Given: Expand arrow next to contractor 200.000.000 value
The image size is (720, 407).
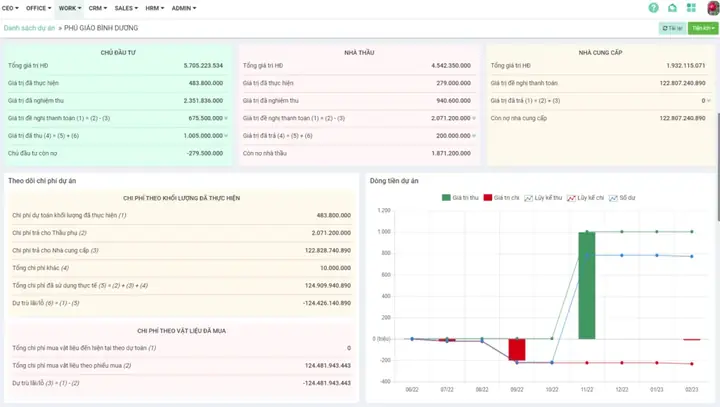Looking at the screenshot, I should click(x=474, y=136).
